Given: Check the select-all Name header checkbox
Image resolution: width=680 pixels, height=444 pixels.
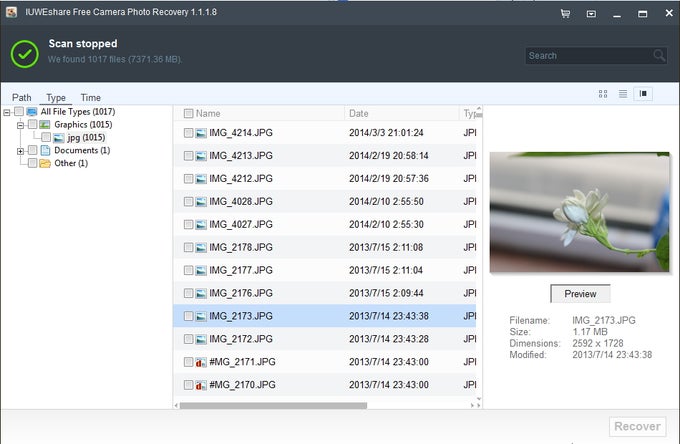Looking at the screenshot, I should [x=188, y=114].
